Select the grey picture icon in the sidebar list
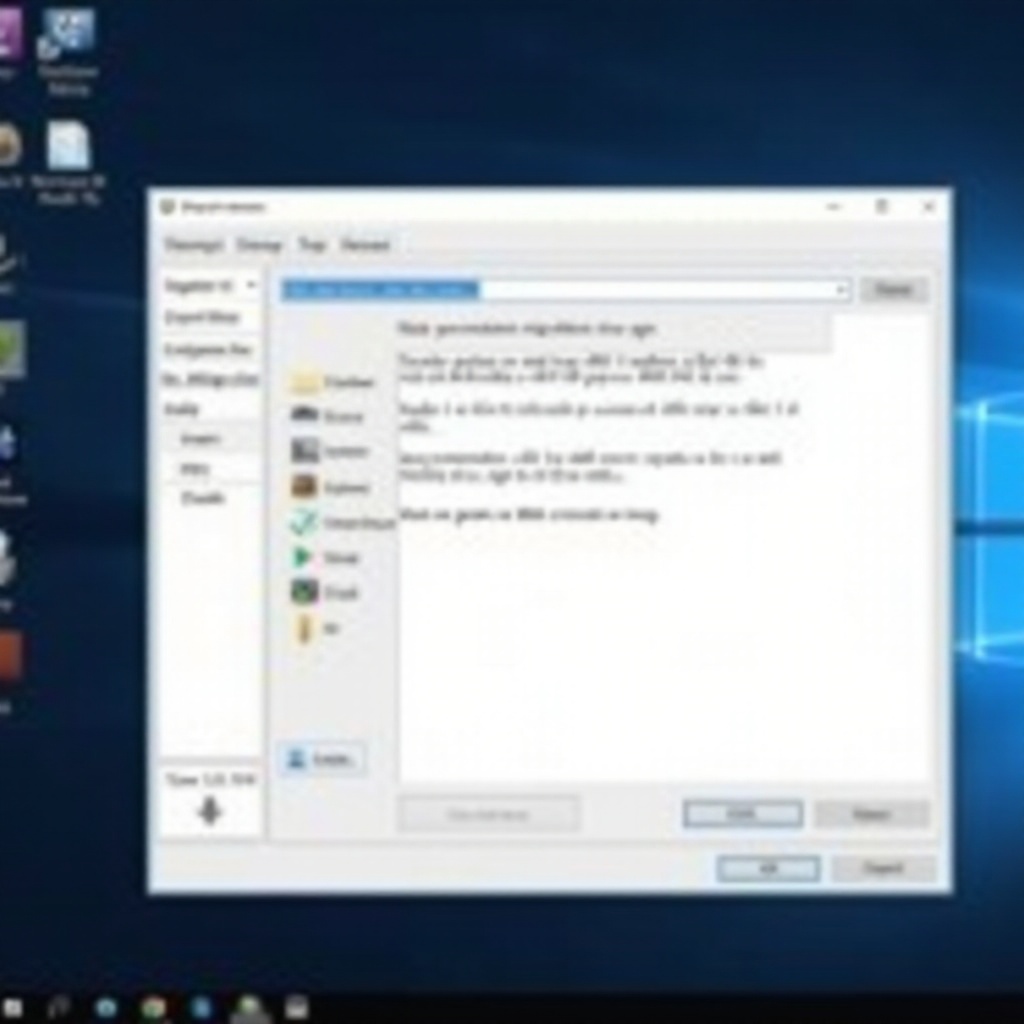The width and height of the screenshot is (1024, 1024). point(304,451)
